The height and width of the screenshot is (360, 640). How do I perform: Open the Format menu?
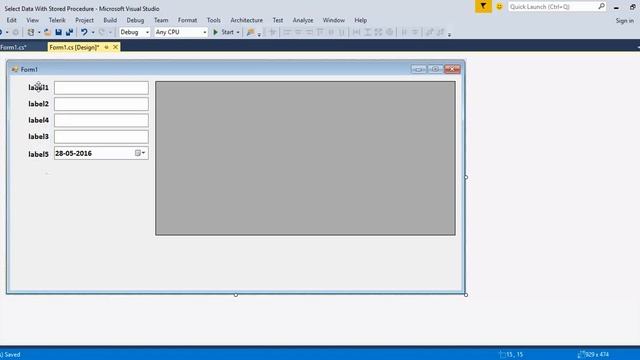click(187, 20)
